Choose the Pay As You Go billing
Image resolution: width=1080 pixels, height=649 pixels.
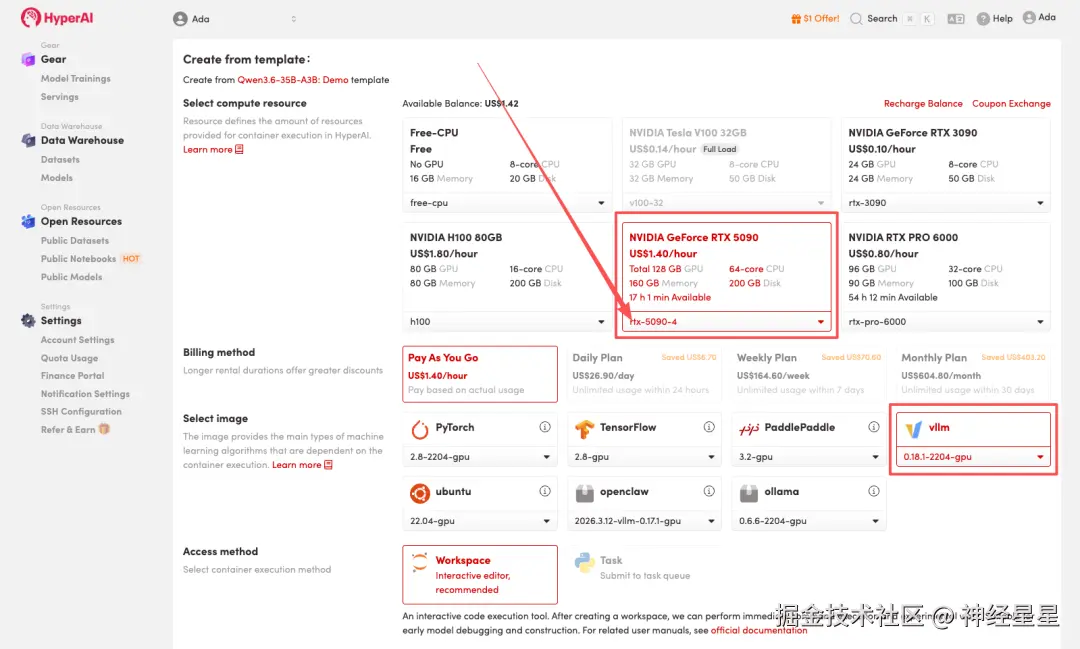click(x=480, y=374)
